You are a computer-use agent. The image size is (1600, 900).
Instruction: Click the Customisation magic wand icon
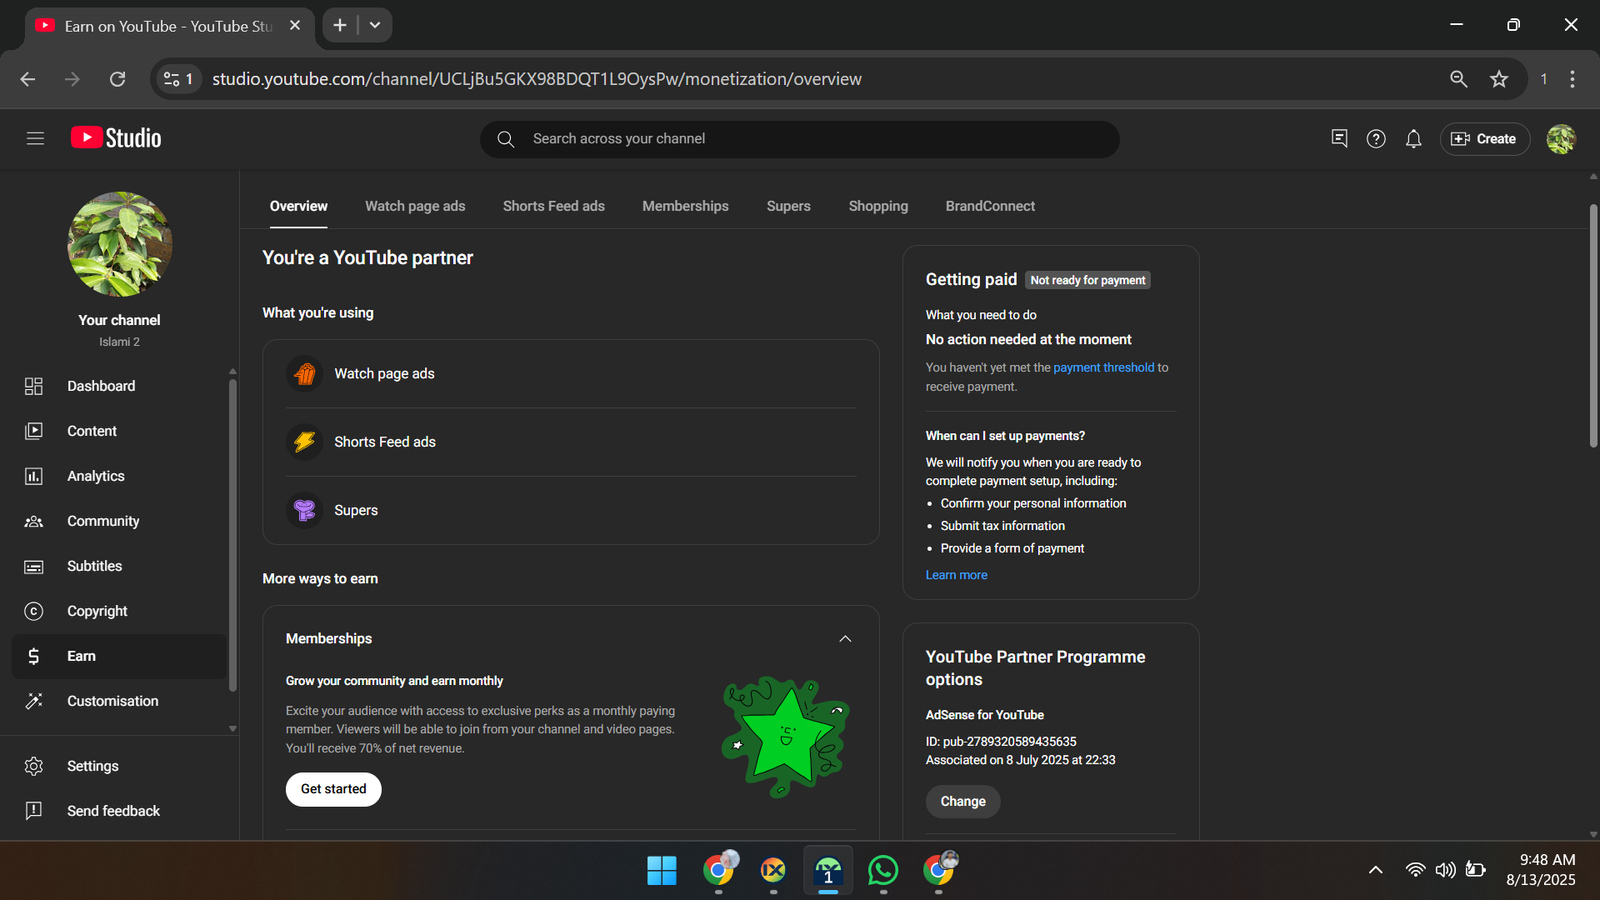point(34,701)
